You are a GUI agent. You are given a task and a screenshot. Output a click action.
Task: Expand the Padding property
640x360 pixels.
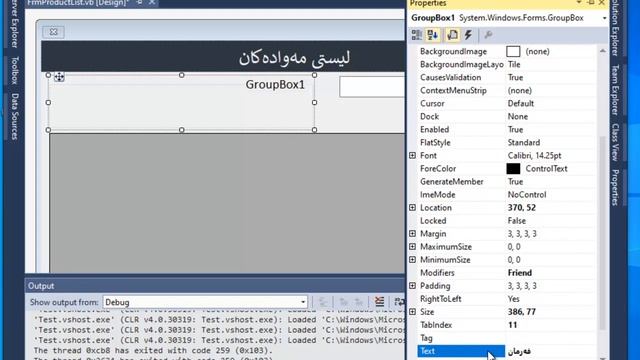click(412, 286)
